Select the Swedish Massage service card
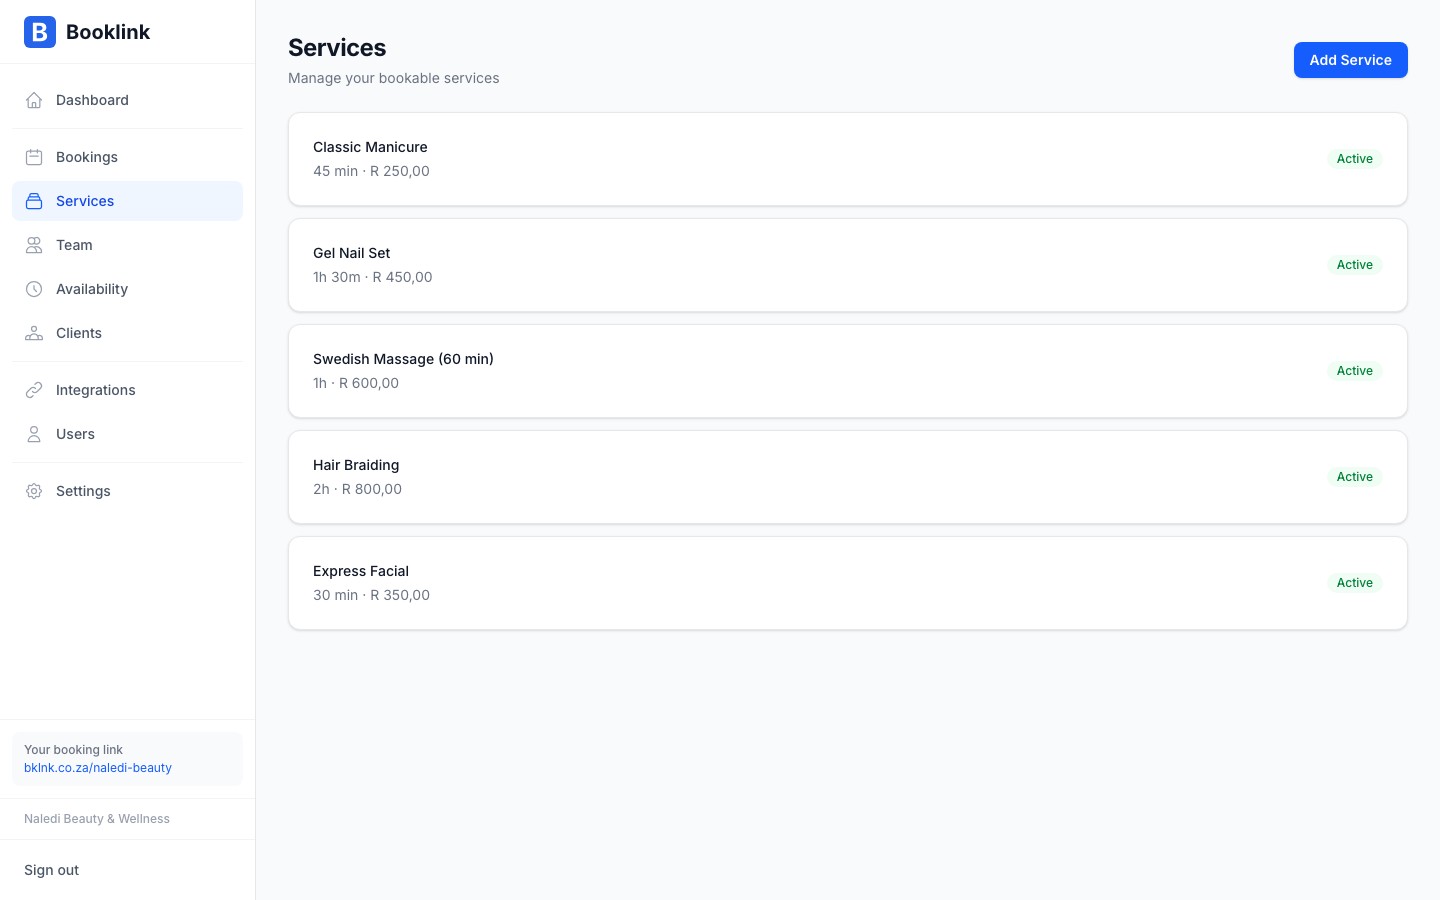This screenshot has width=1440, height=900. (x=847, y=371)
